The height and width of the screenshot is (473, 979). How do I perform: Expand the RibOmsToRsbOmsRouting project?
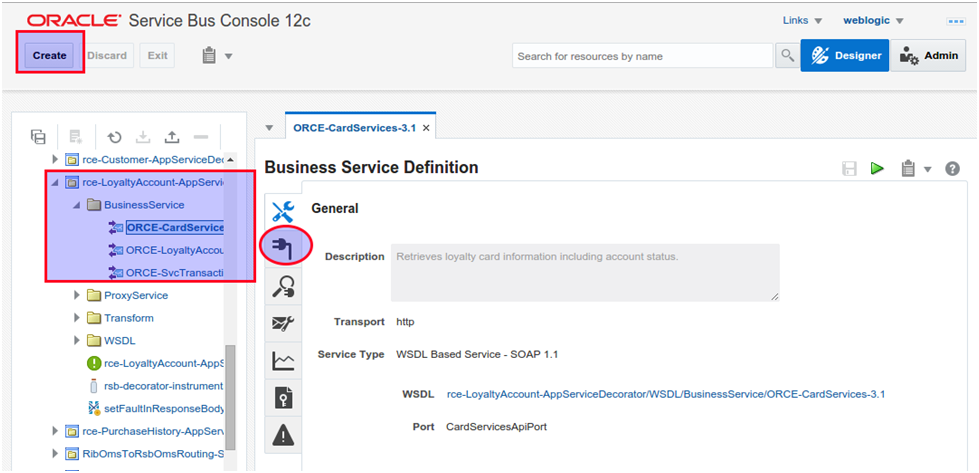tap(56, 453)
